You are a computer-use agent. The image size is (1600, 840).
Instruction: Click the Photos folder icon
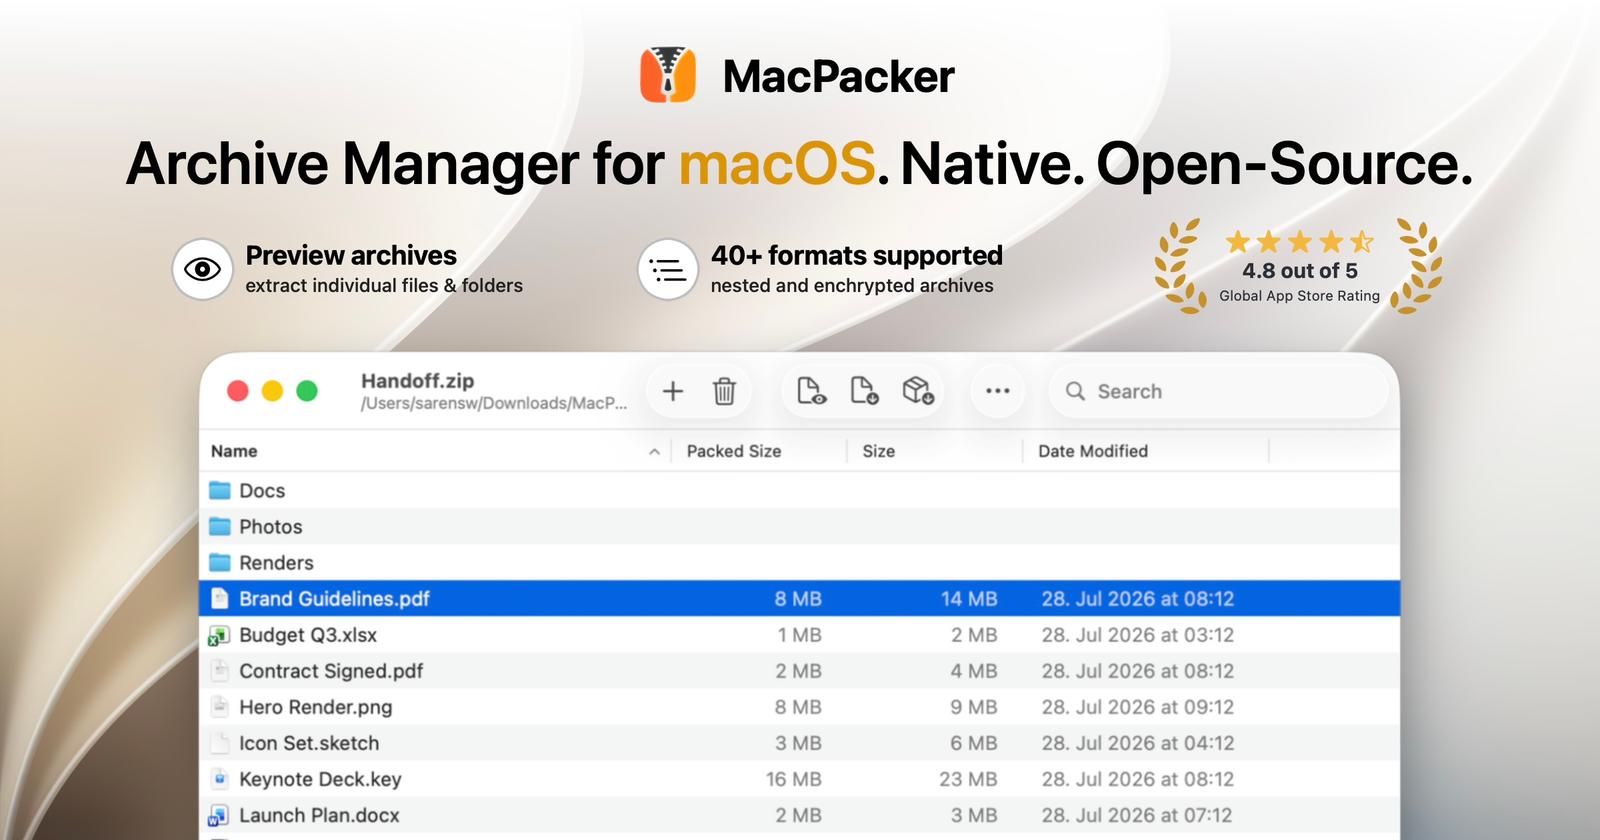(x=220, y=527)
